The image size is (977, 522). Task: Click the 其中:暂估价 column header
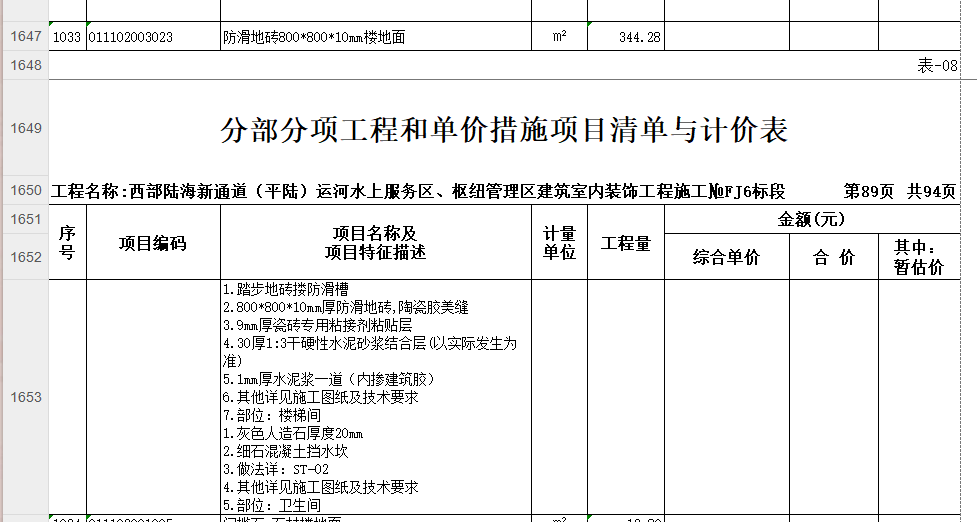(x=919, y=257)
